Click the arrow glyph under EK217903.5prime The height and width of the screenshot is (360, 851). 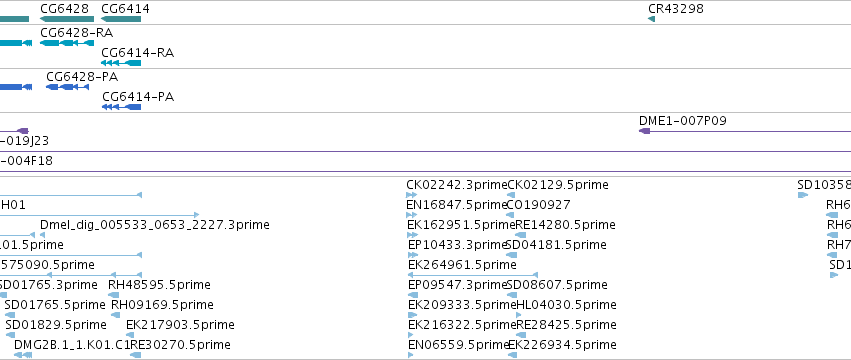coord(130,335)
